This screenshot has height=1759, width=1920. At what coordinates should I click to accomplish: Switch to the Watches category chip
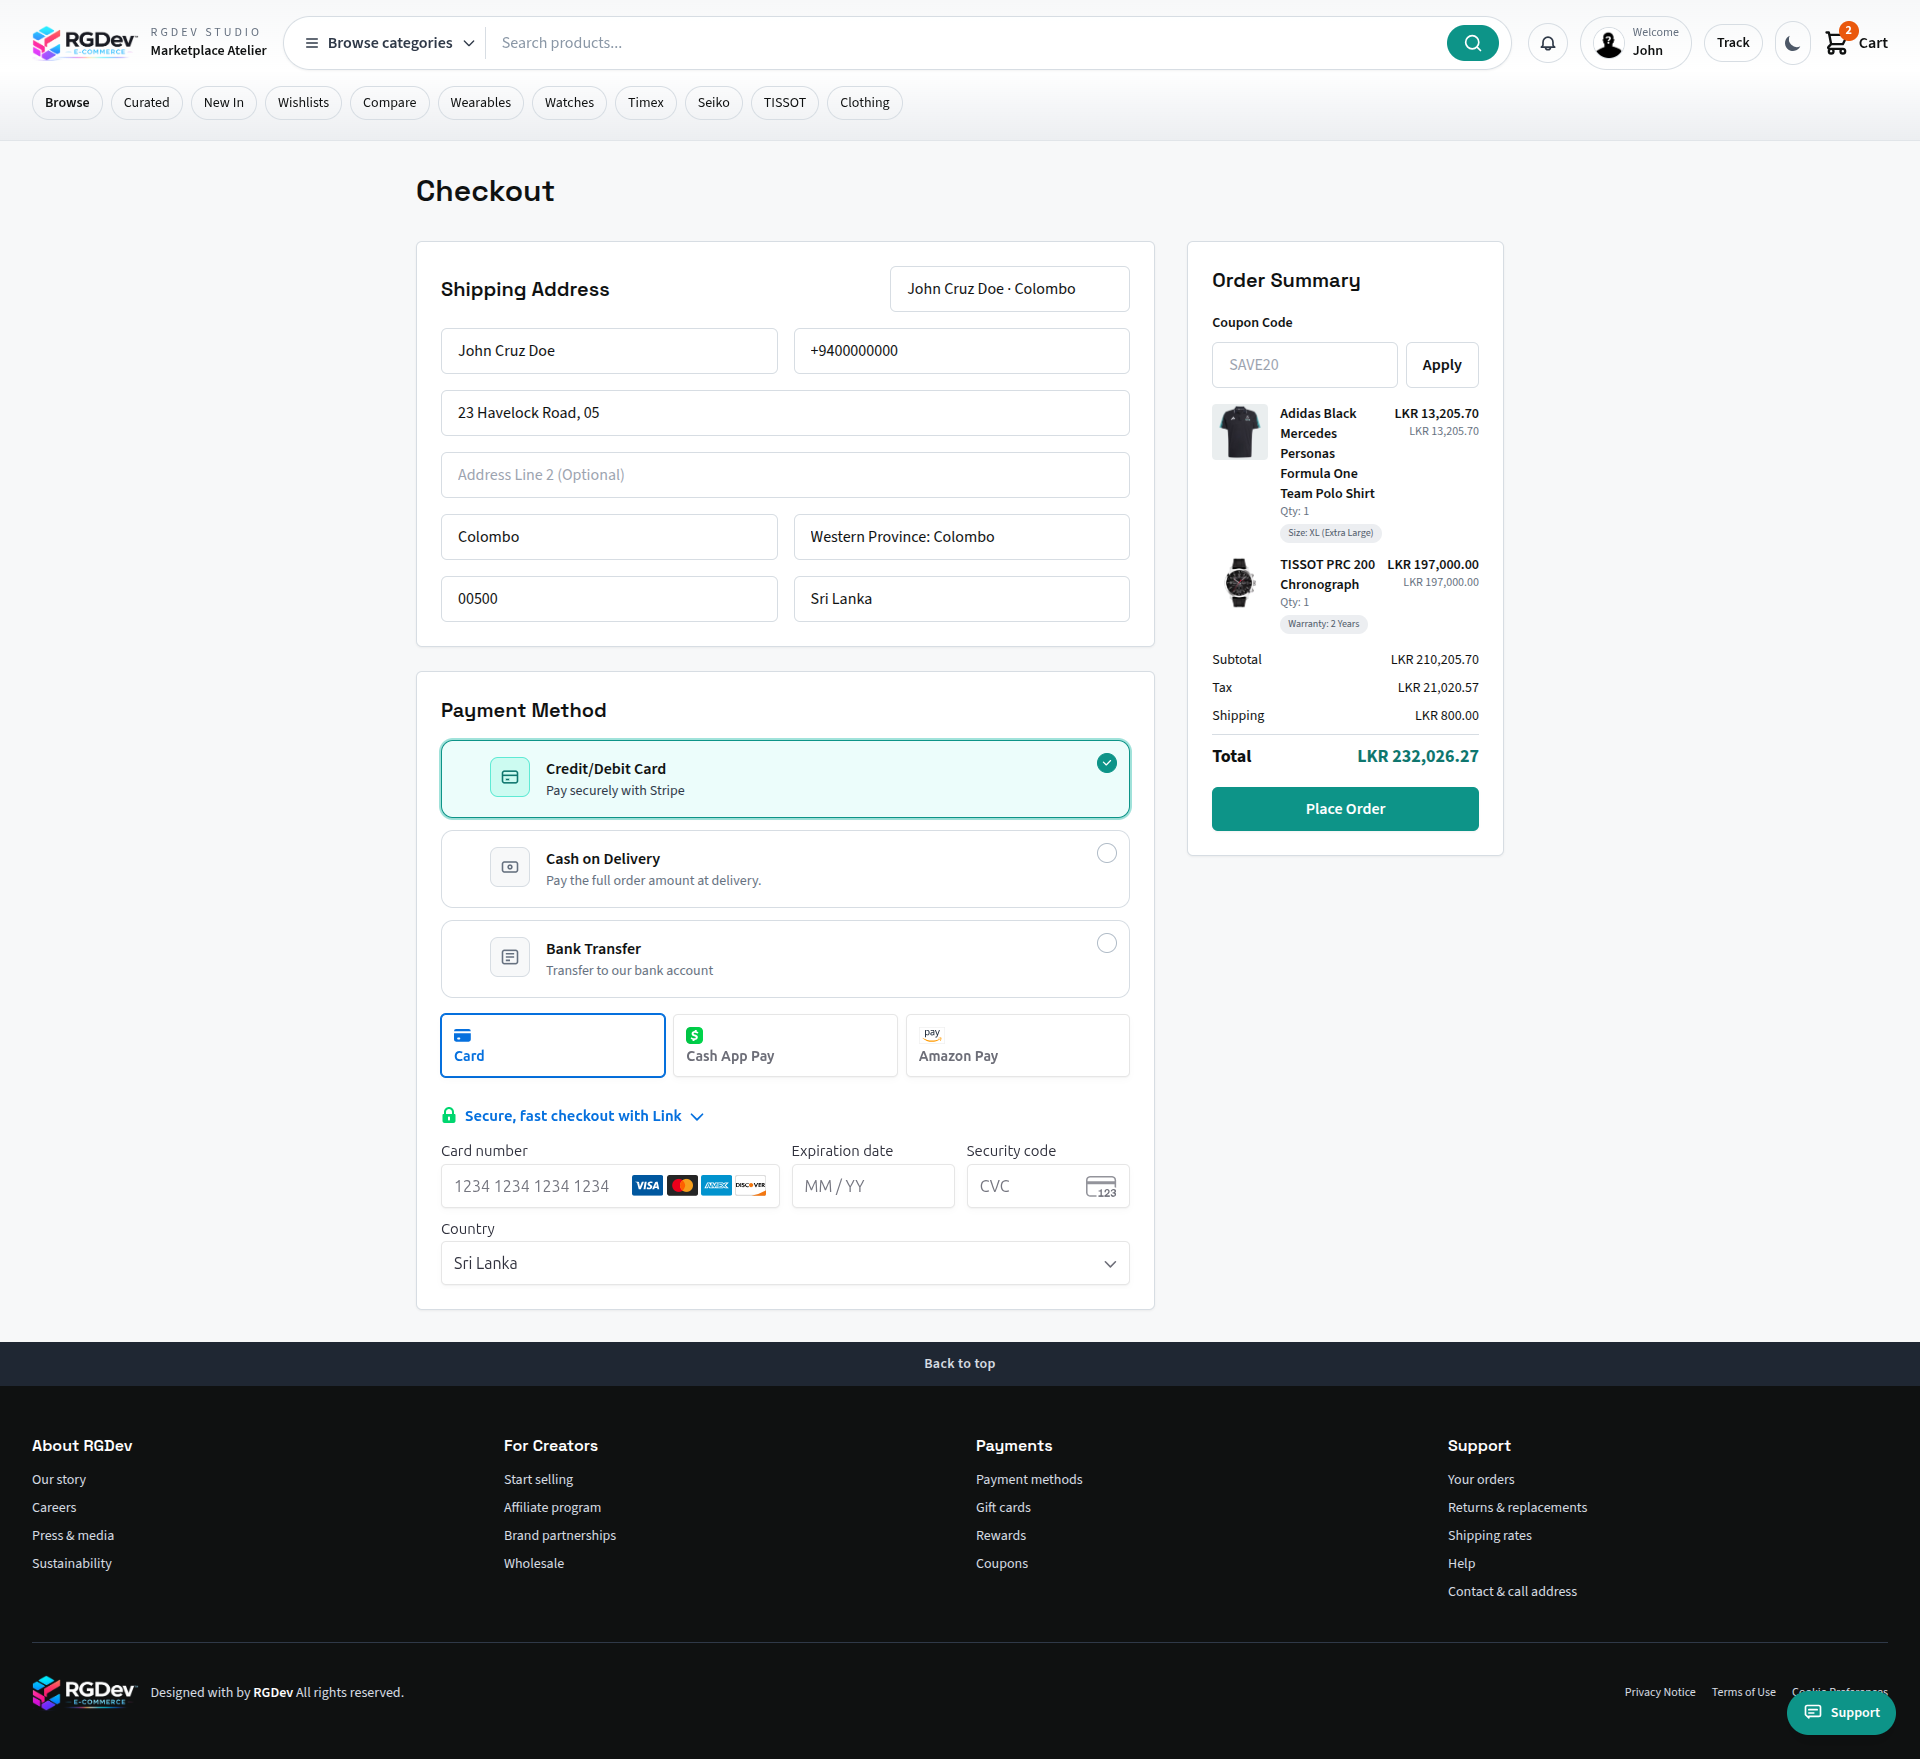pyautogui.click(x=568, y=102)
